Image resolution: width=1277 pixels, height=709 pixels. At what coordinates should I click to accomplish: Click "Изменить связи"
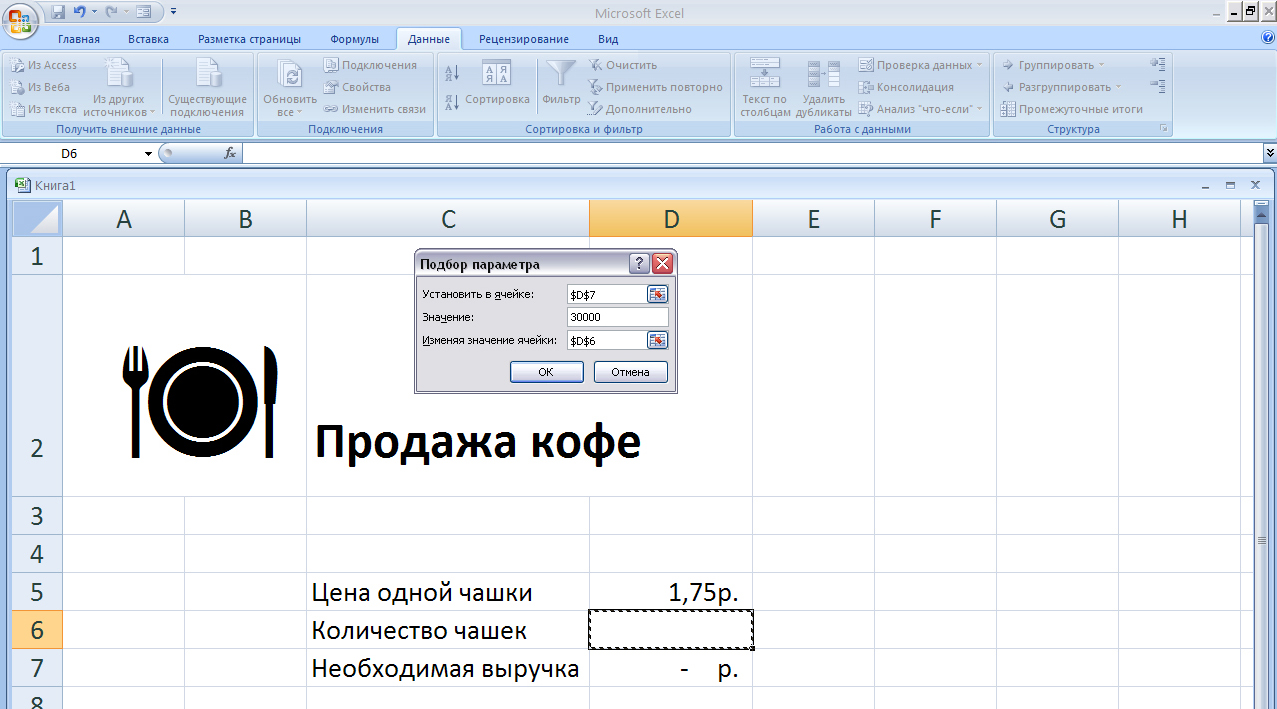[375, 109]
